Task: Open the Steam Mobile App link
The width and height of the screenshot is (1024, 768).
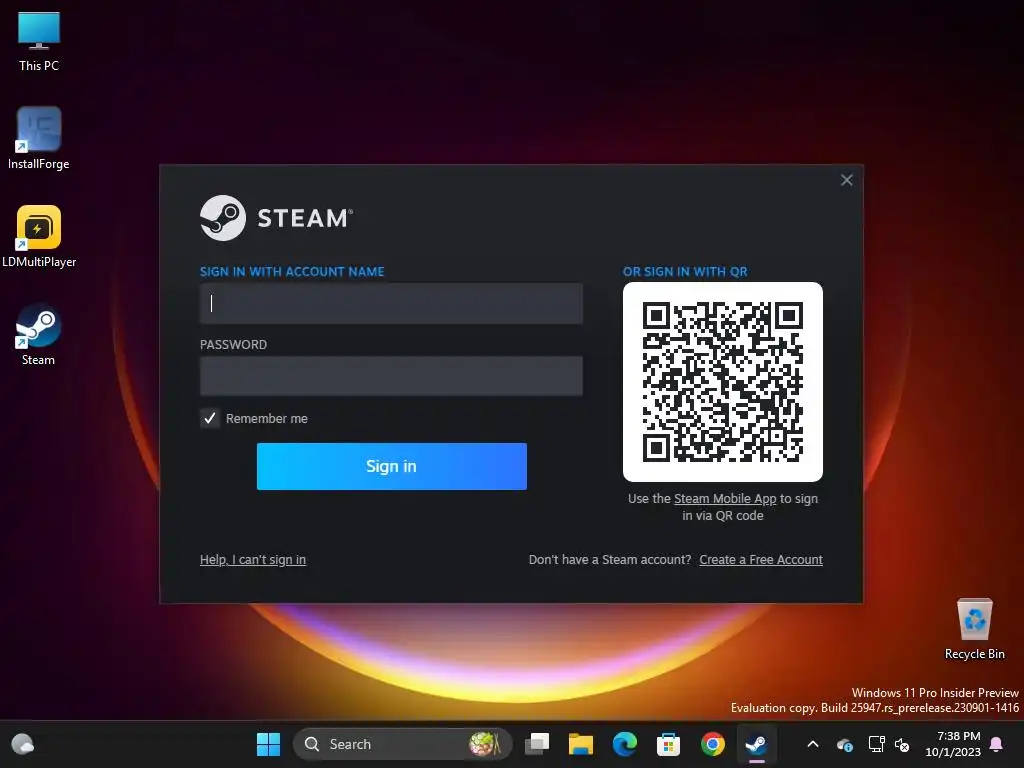Action: coord(725,499)
